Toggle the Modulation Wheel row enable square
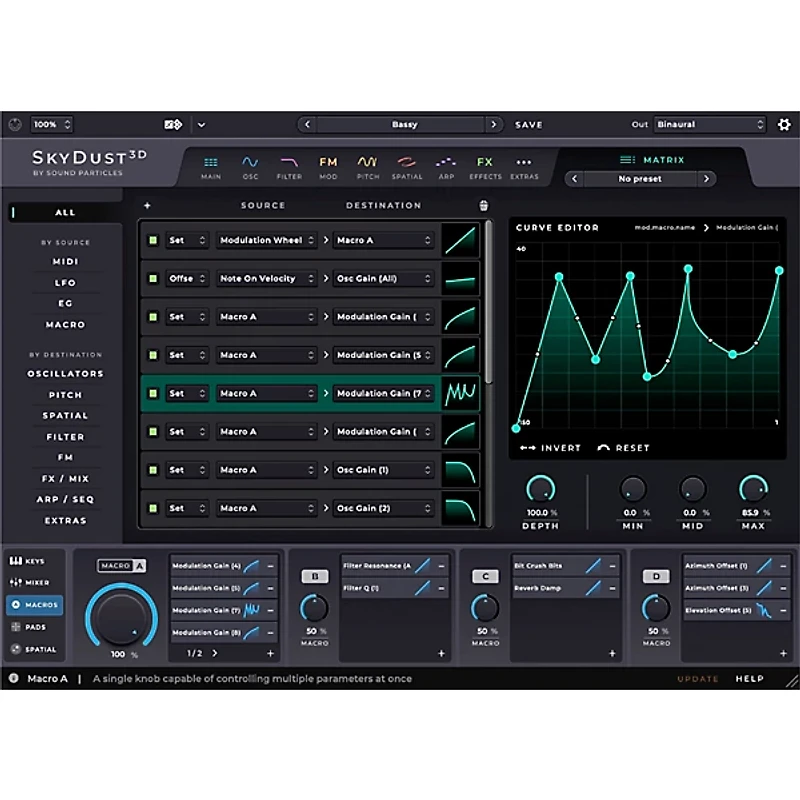This screenshot has width=800, height=800. point(152,240)
